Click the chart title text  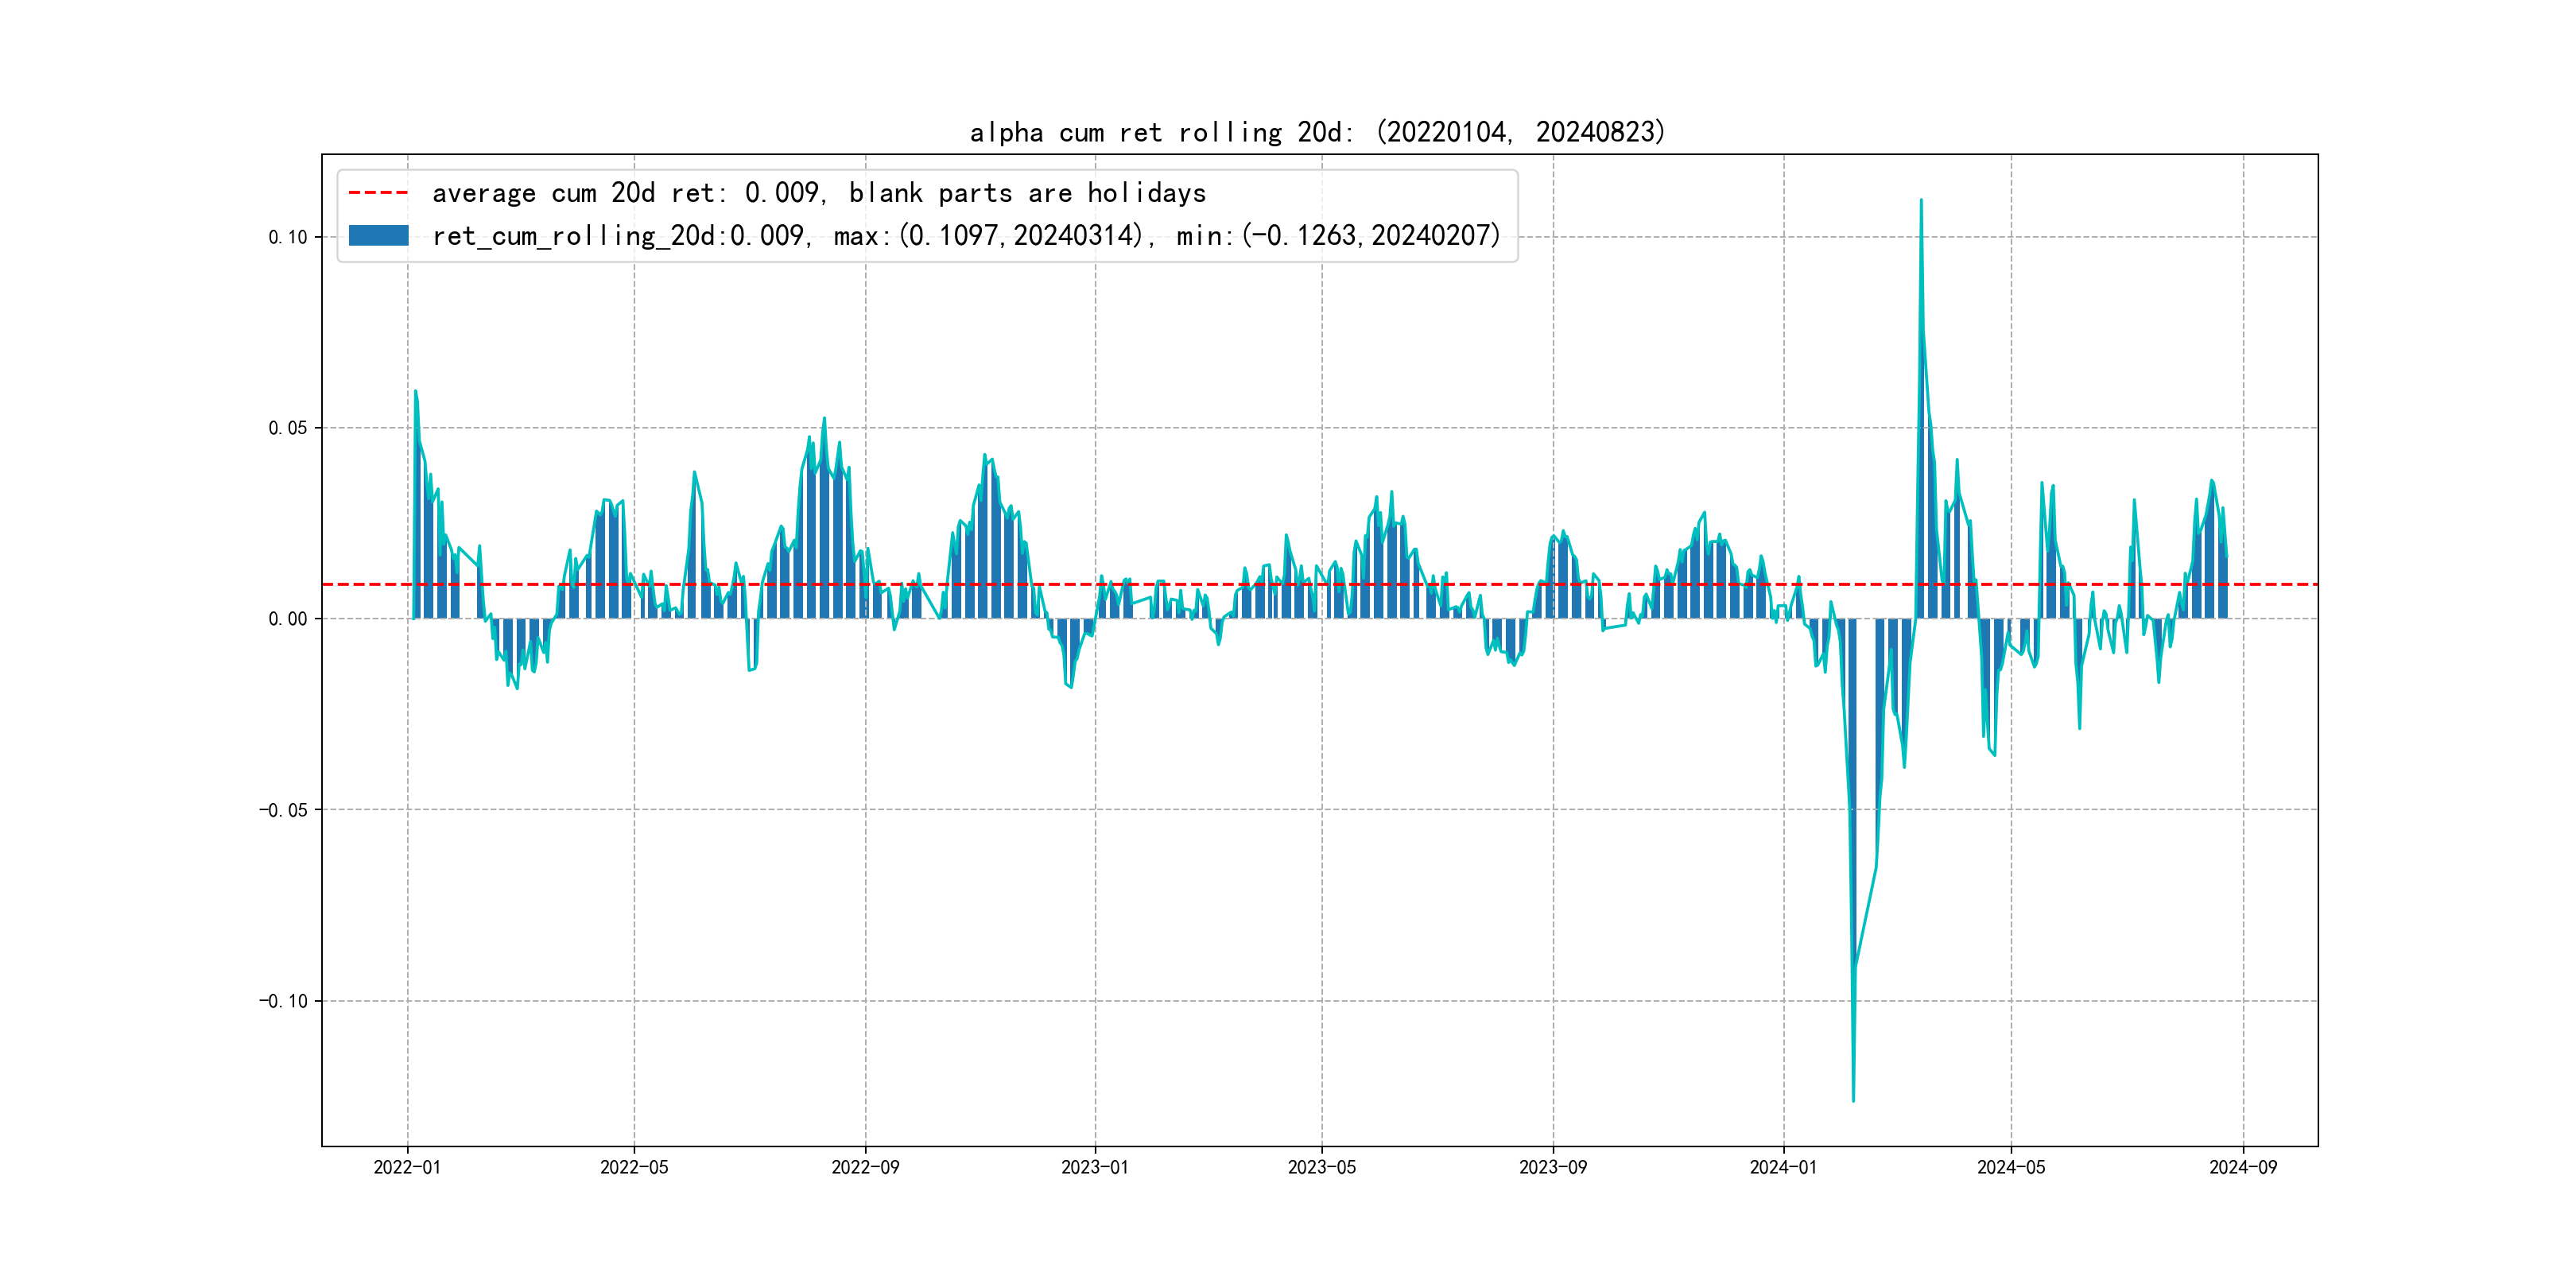tap(1317, 132)
